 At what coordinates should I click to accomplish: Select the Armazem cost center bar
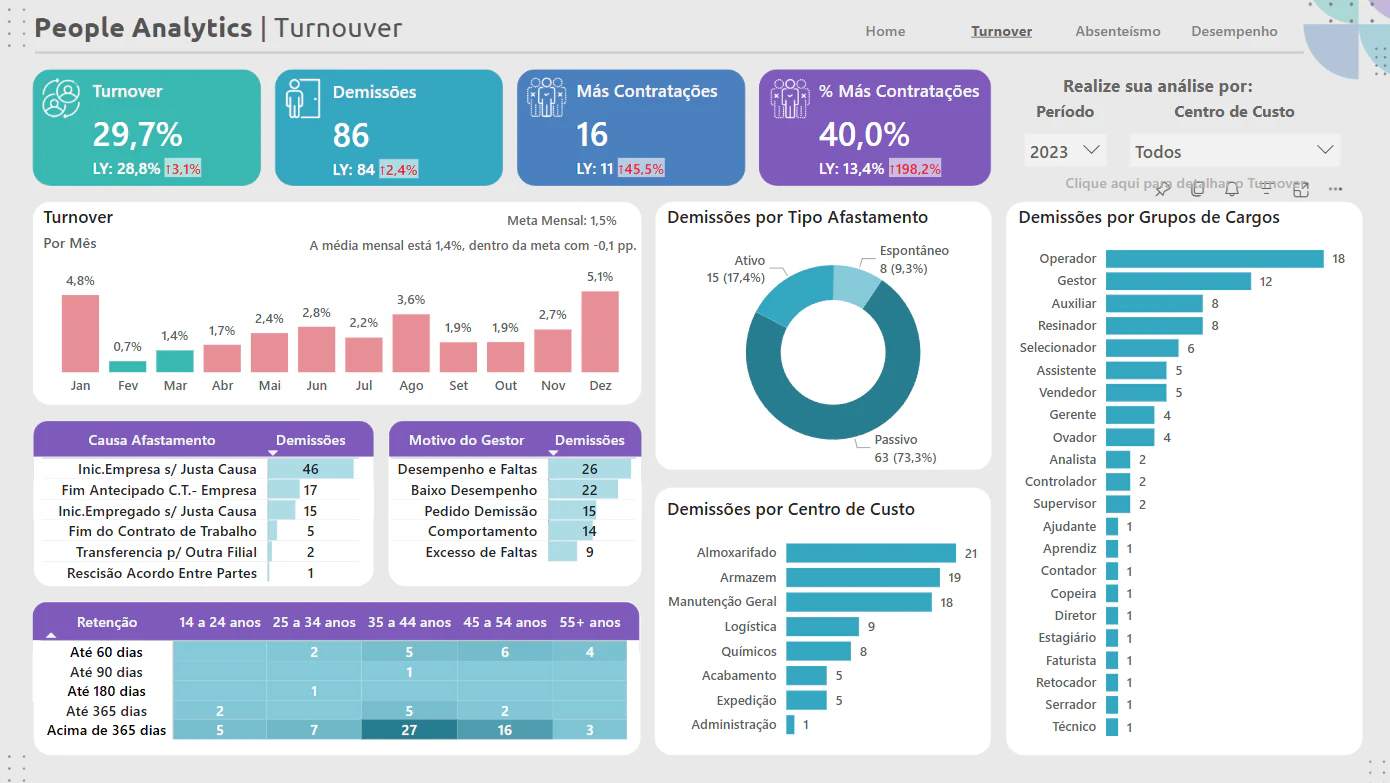tap(863, 577)
